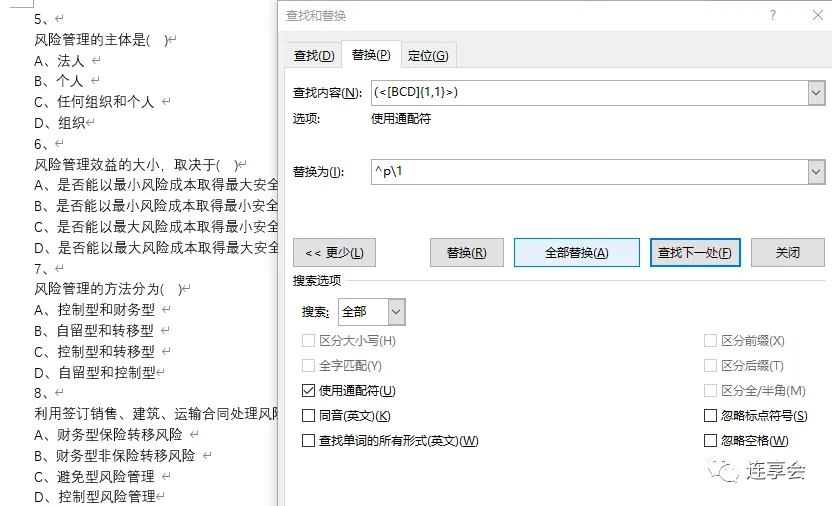Open the 搜索 direction dropdown showing 全部
The height and width of the screenshot is (506, 832).
tap(372, 312)
